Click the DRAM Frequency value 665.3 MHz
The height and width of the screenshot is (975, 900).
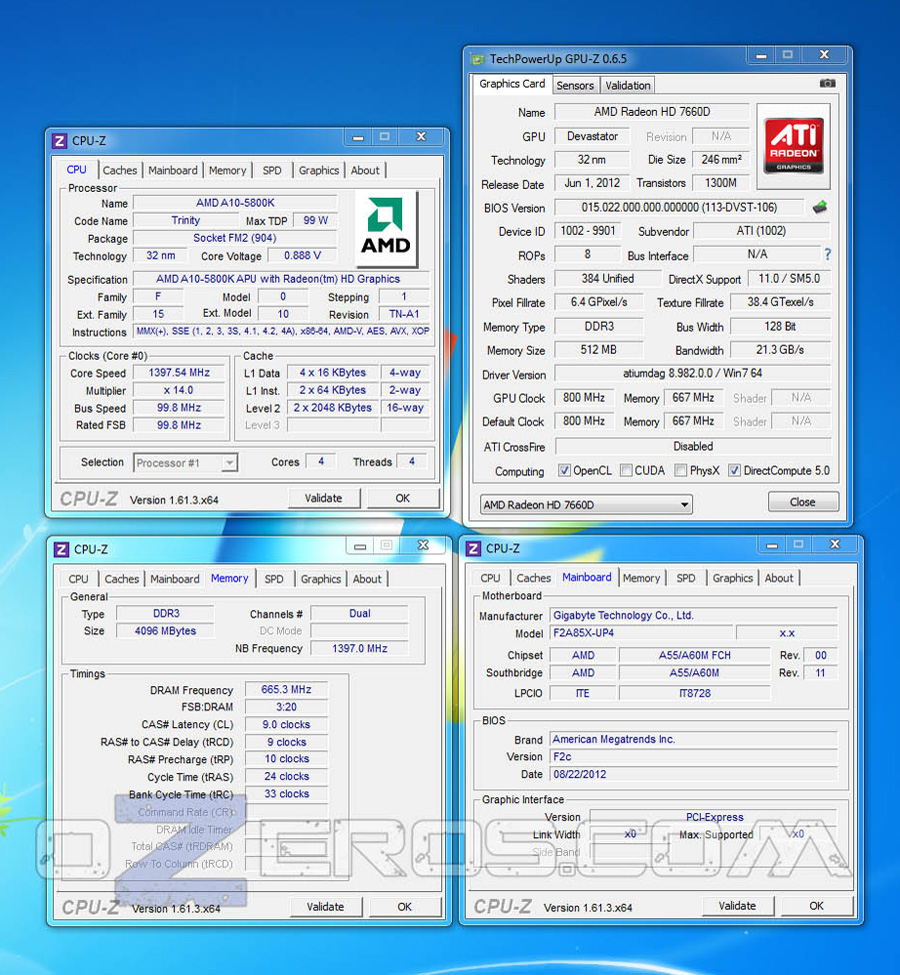tap(286, 690)
